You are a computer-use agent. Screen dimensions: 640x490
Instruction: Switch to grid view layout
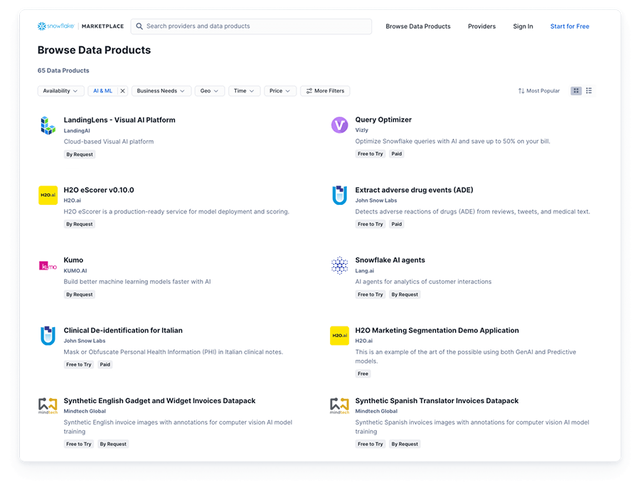point(576,91)
